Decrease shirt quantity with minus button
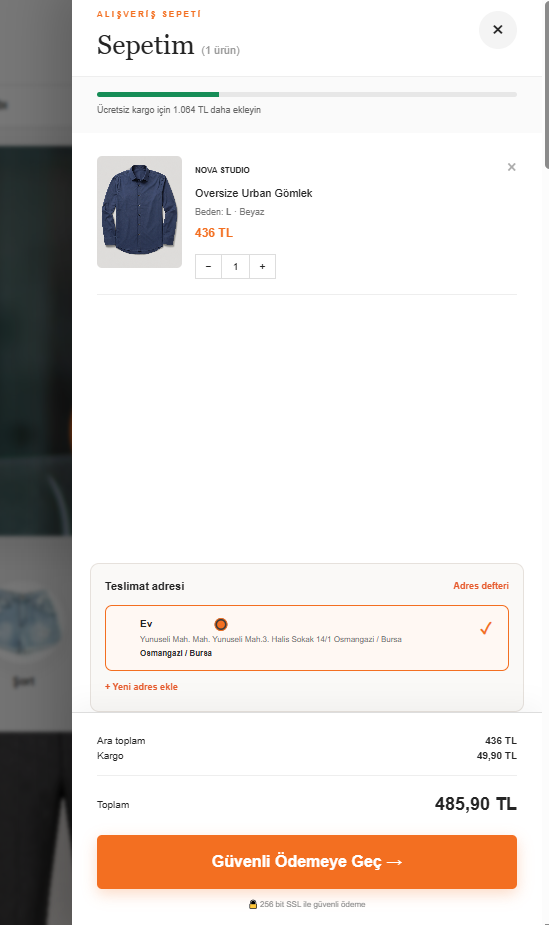The width and height of the screenshot is (549, 925). pyautogui.click(x=208, y=267)
